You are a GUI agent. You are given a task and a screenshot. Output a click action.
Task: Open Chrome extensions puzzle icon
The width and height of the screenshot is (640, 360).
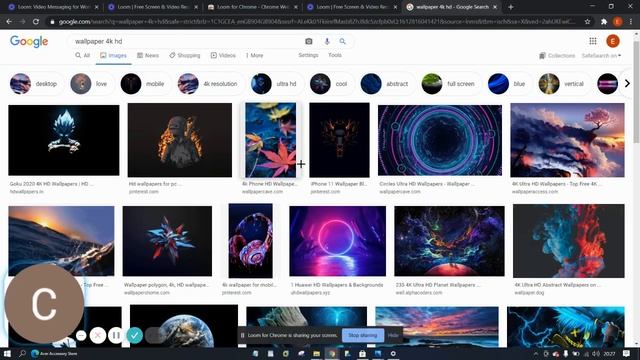604,22
